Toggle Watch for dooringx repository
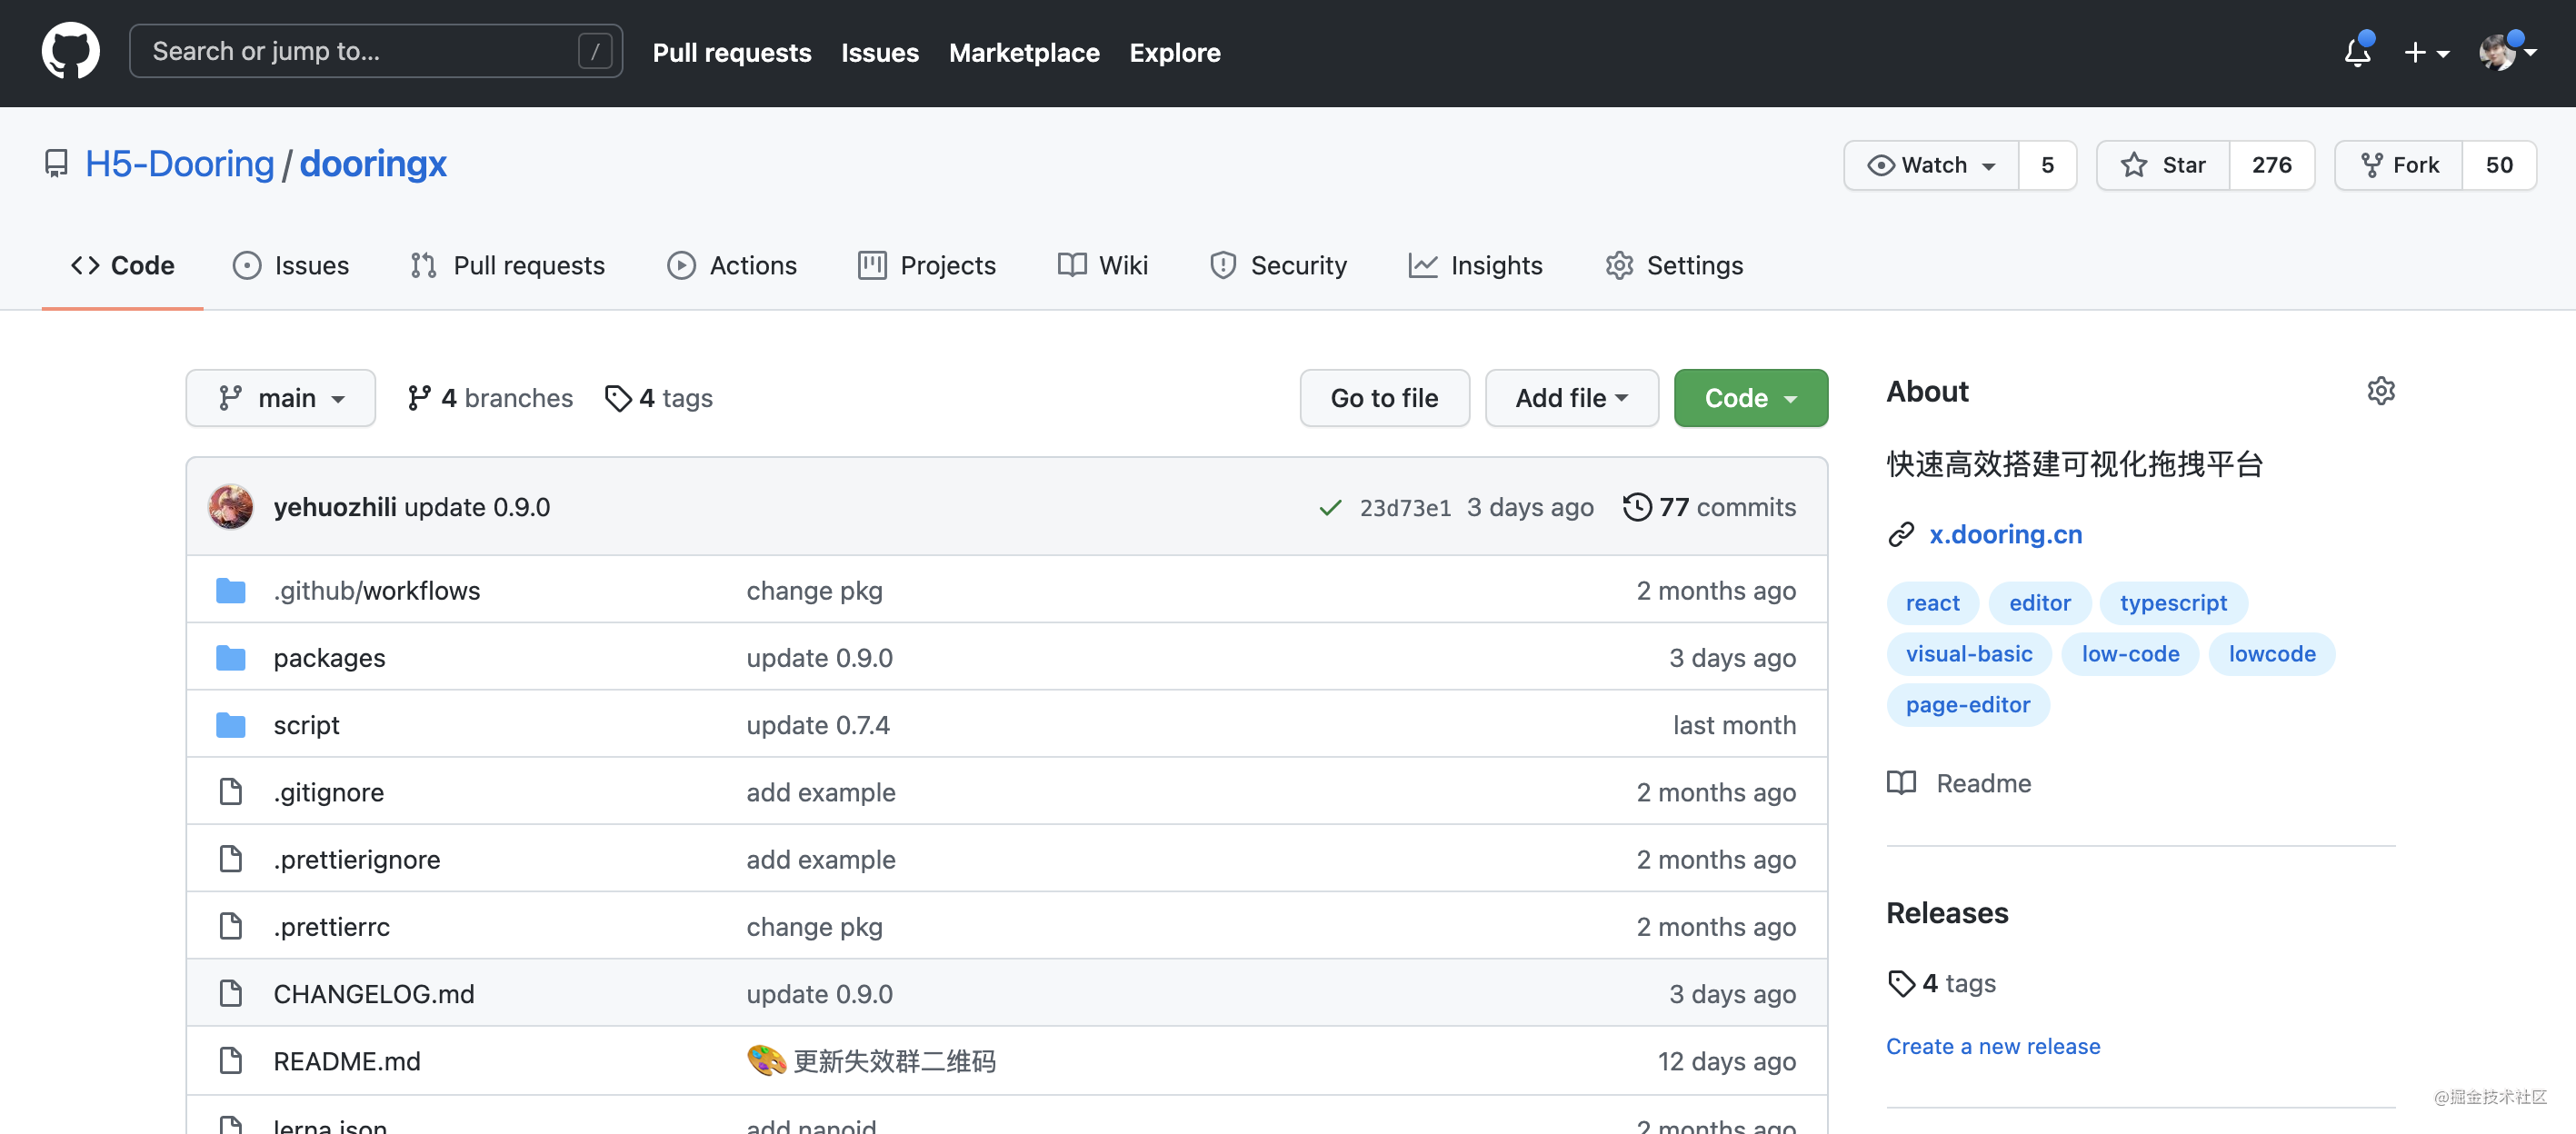 coord(1931,165)
